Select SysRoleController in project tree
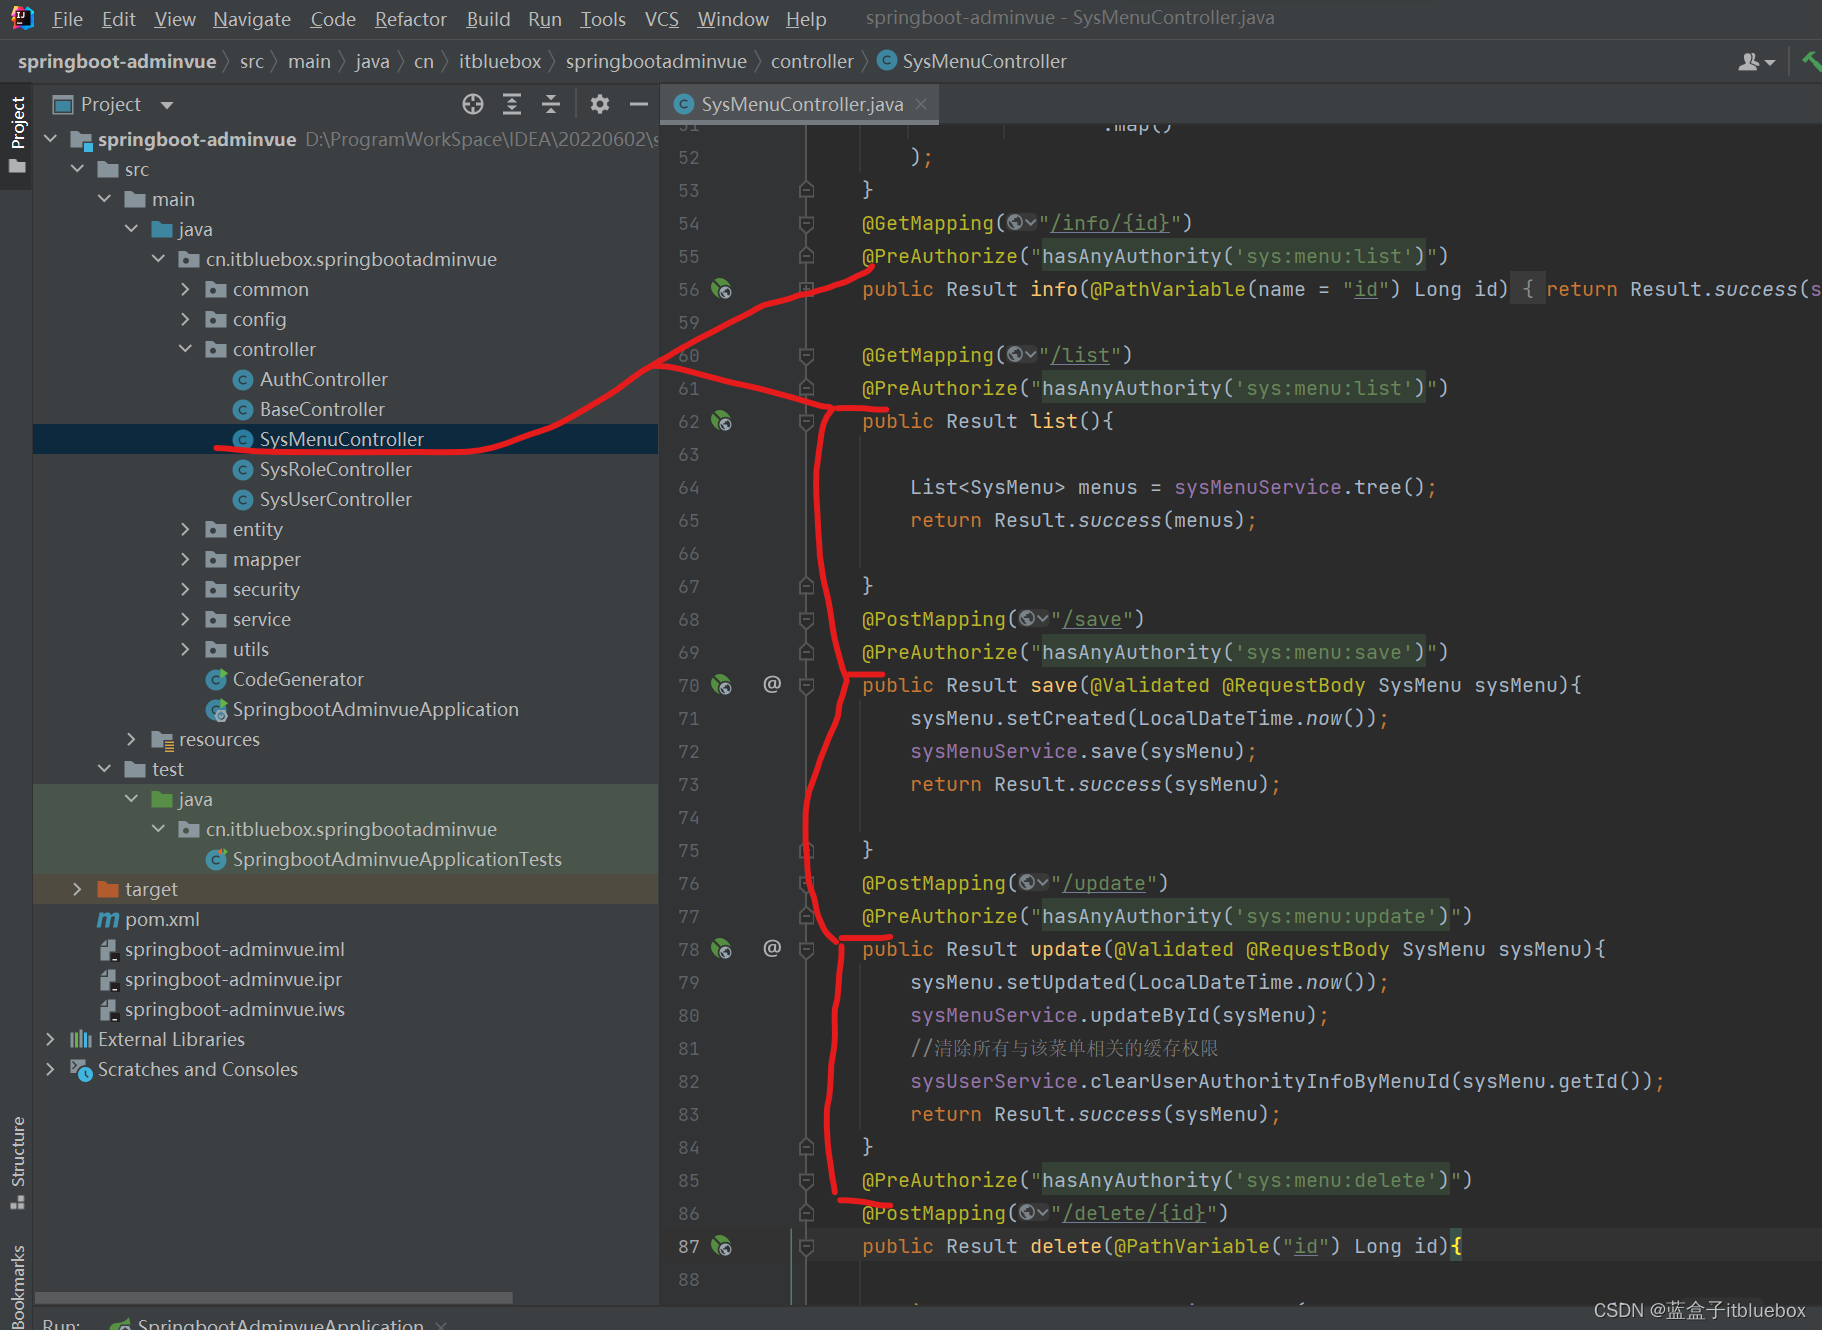The height and width of the screenshot is (1330, 1822). coord(335,469)
